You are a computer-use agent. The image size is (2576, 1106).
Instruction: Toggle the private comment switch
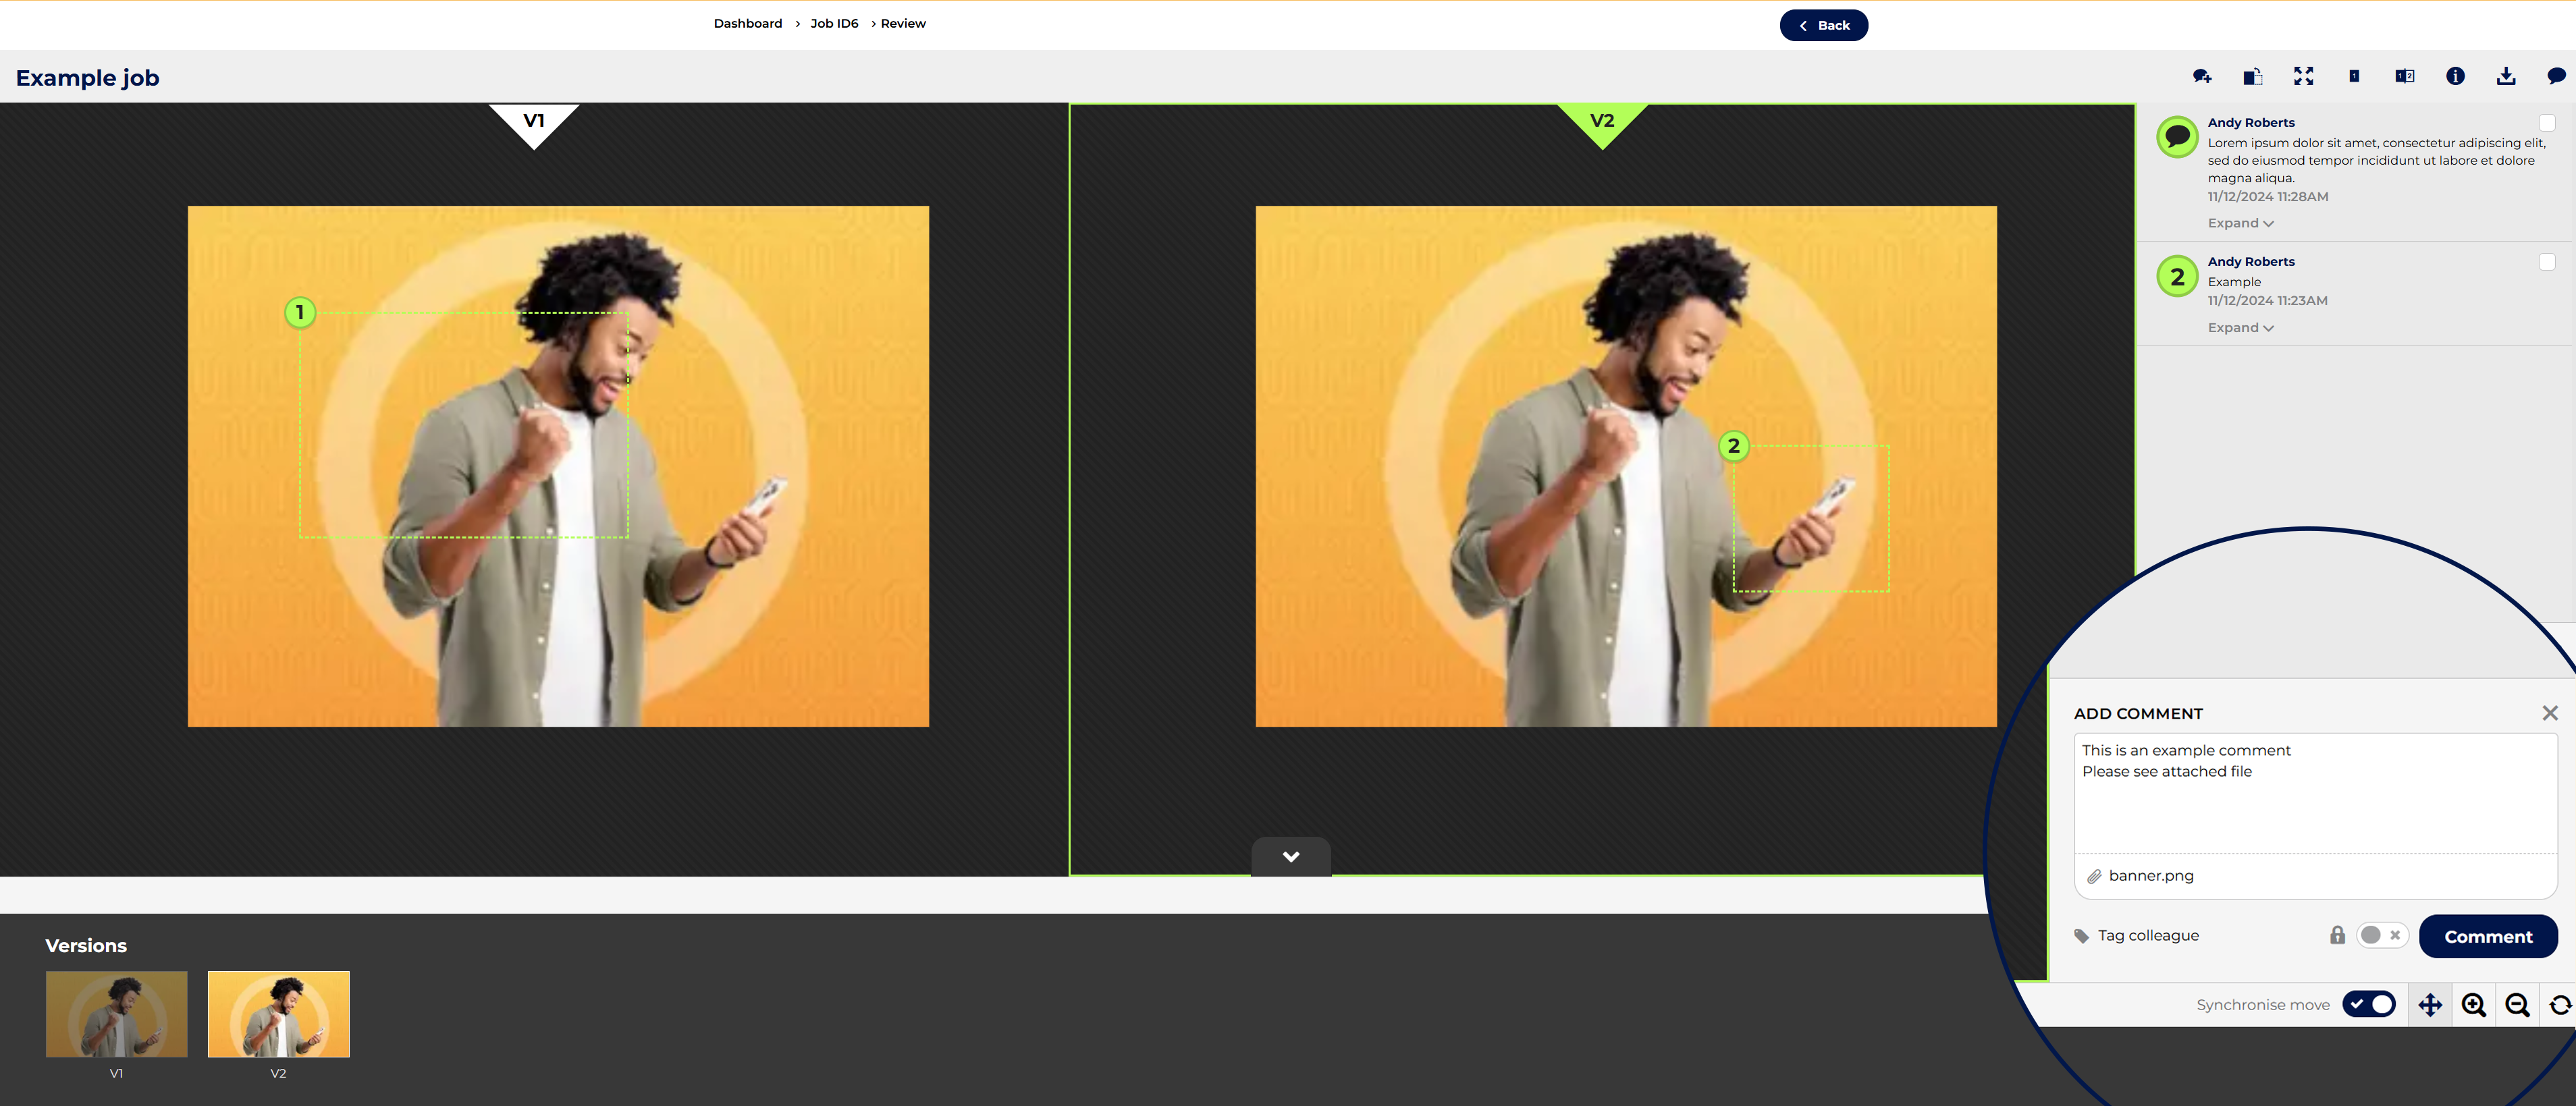pos(2382,935)
